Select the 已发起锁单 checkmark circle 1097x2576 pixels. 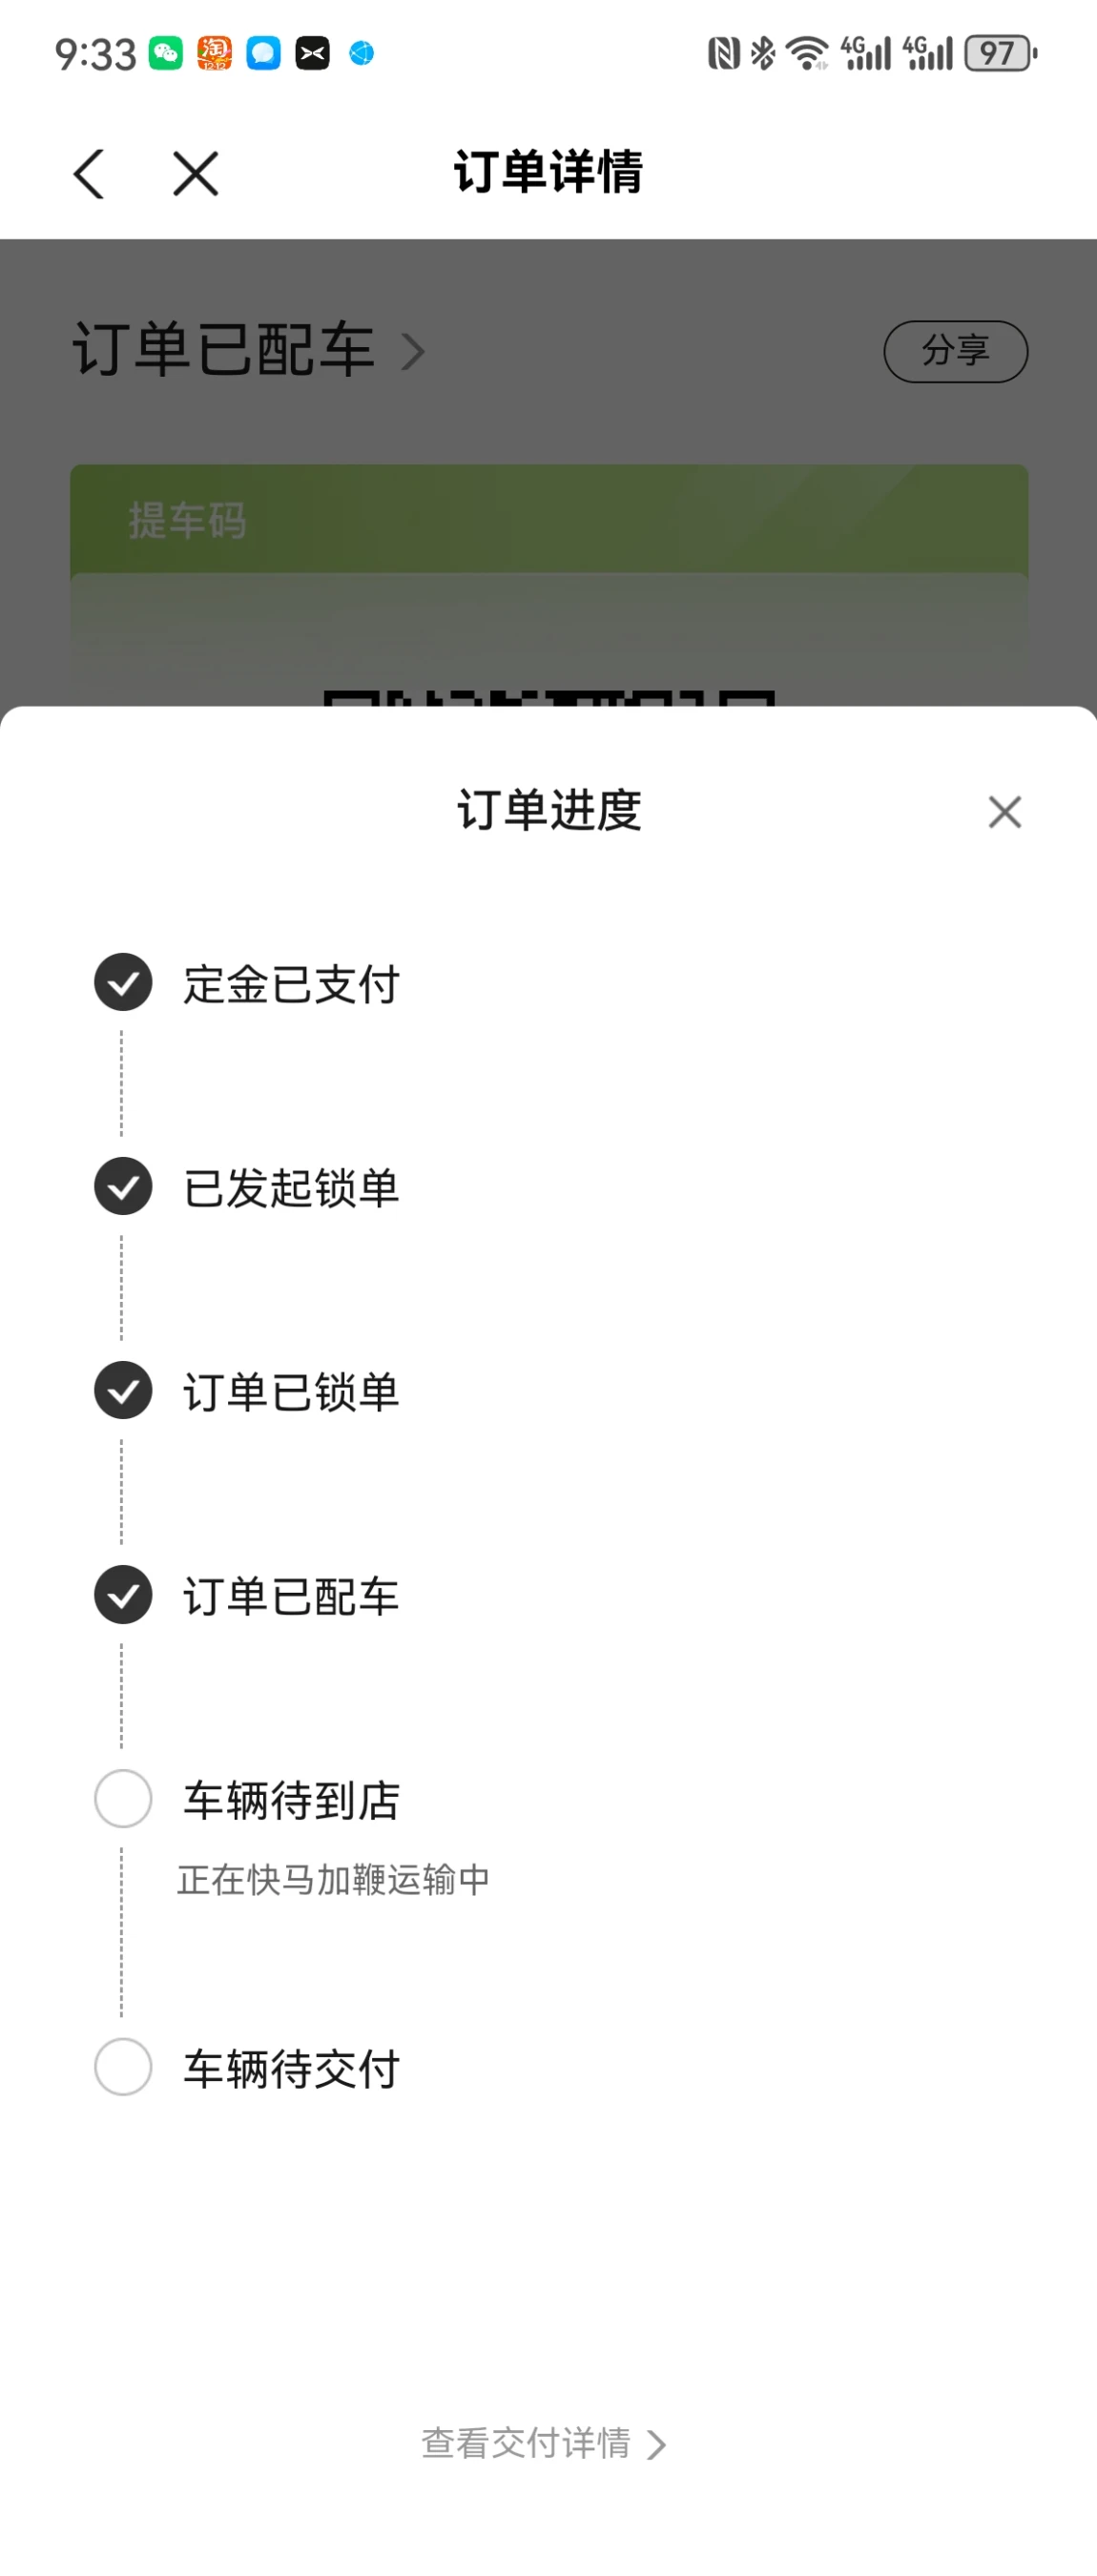(x=123, y=1186)
